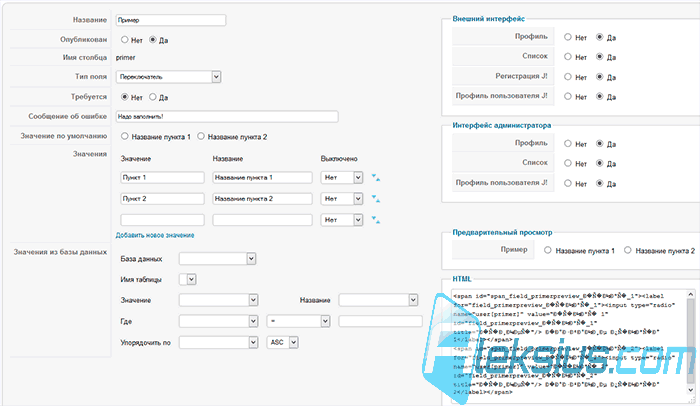The image size is (700, 406).
Task: Open Выключено dropdown for Пункт 2
Action: click(342, 198)
